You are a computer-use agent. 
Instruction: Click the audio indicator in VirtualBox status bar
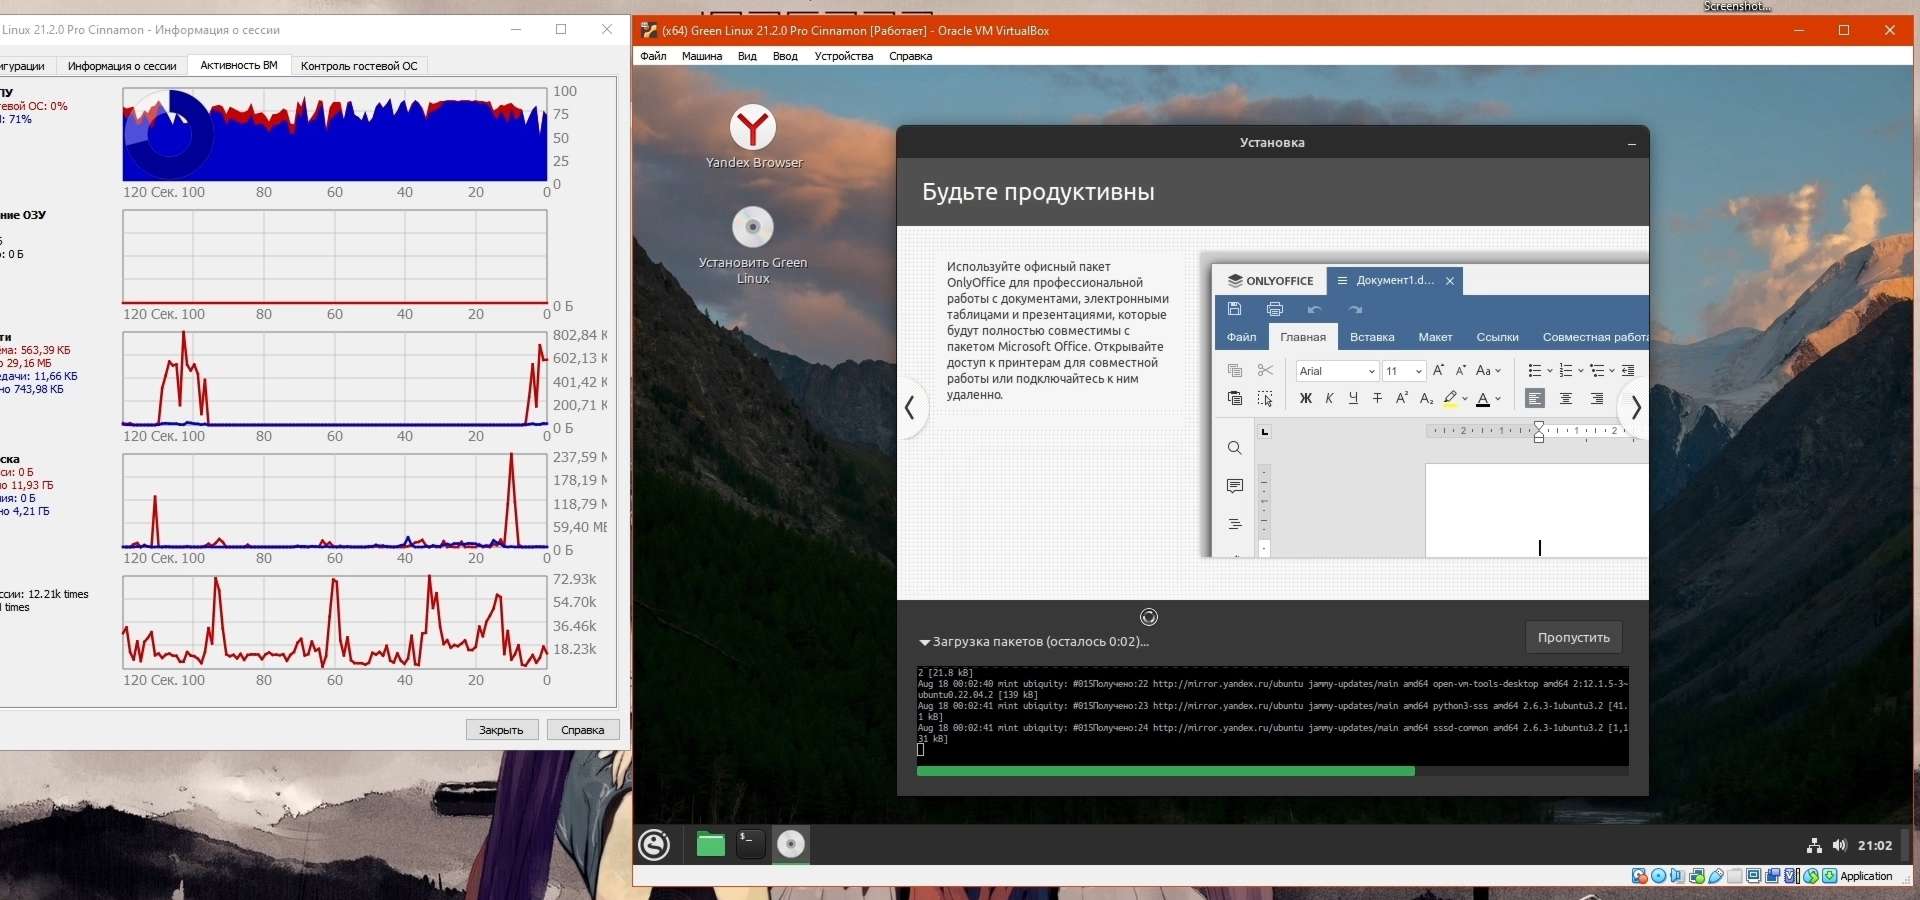point(1678,876)
